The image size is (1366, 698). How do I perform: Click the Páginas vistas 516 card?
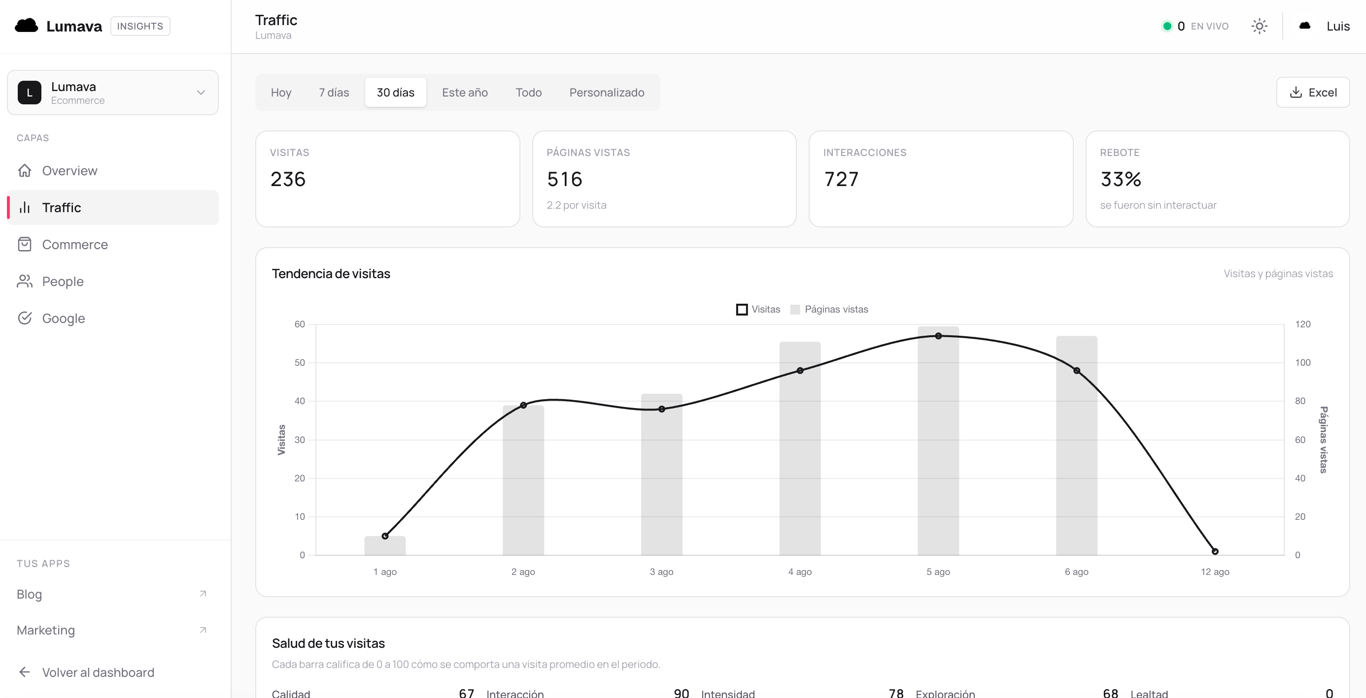[x=665, y=179]
